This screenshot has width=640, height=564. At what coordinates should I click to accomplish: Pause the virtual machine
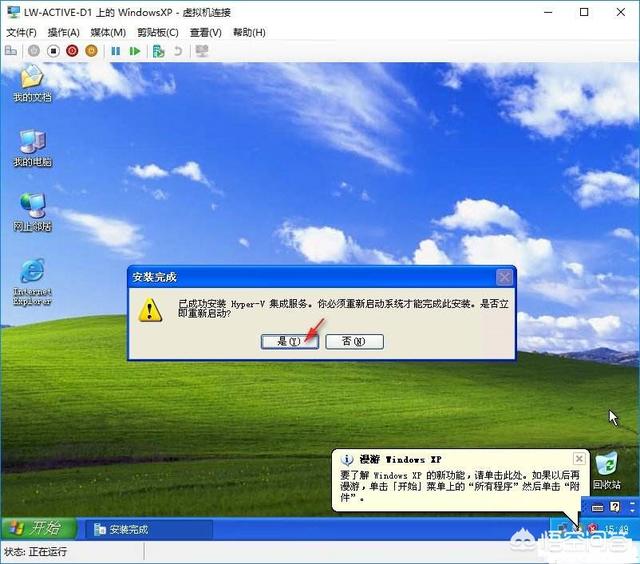coord(116,51)
